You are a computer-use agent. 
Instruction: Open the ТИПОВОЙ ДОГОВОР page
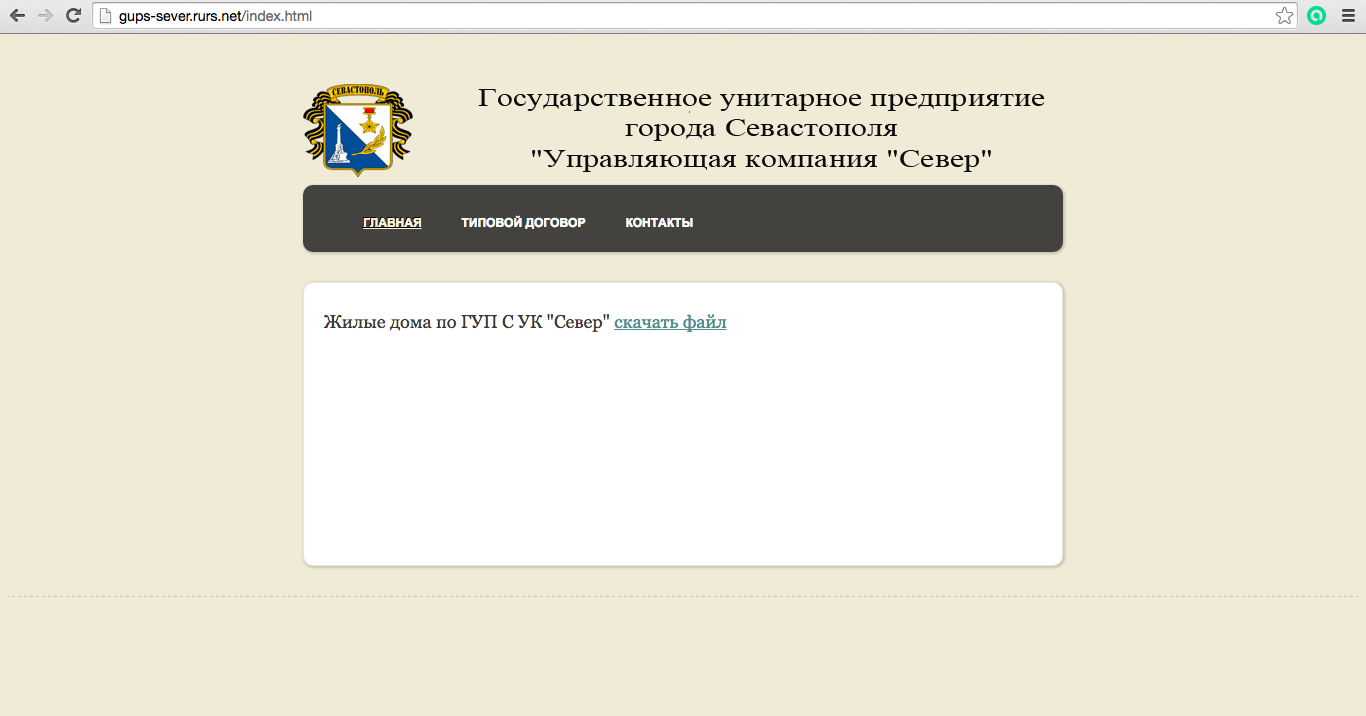point(523,222)
